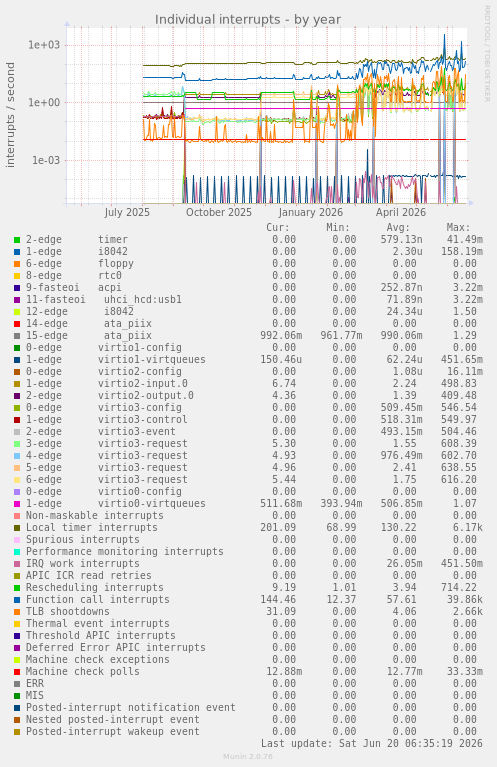Click the gray swatch for 15-edge ata_piix
This screenshot has height=767, width=497.
click(17, 336)
